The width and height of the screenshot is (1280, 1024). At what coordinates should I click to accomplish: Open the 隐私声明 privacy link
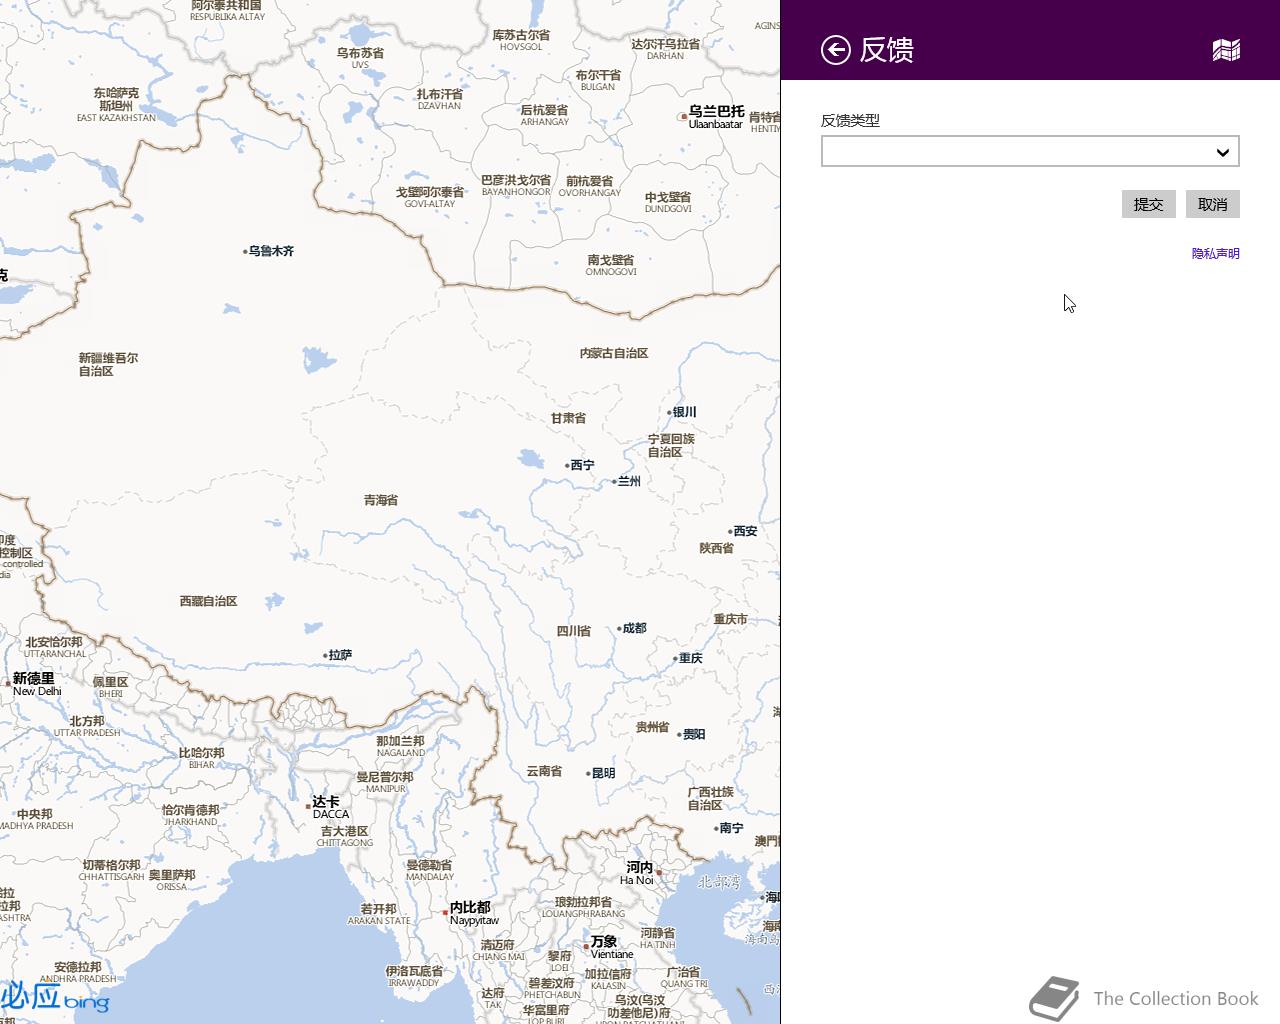pyautogui.click(x=1215, y=254)
